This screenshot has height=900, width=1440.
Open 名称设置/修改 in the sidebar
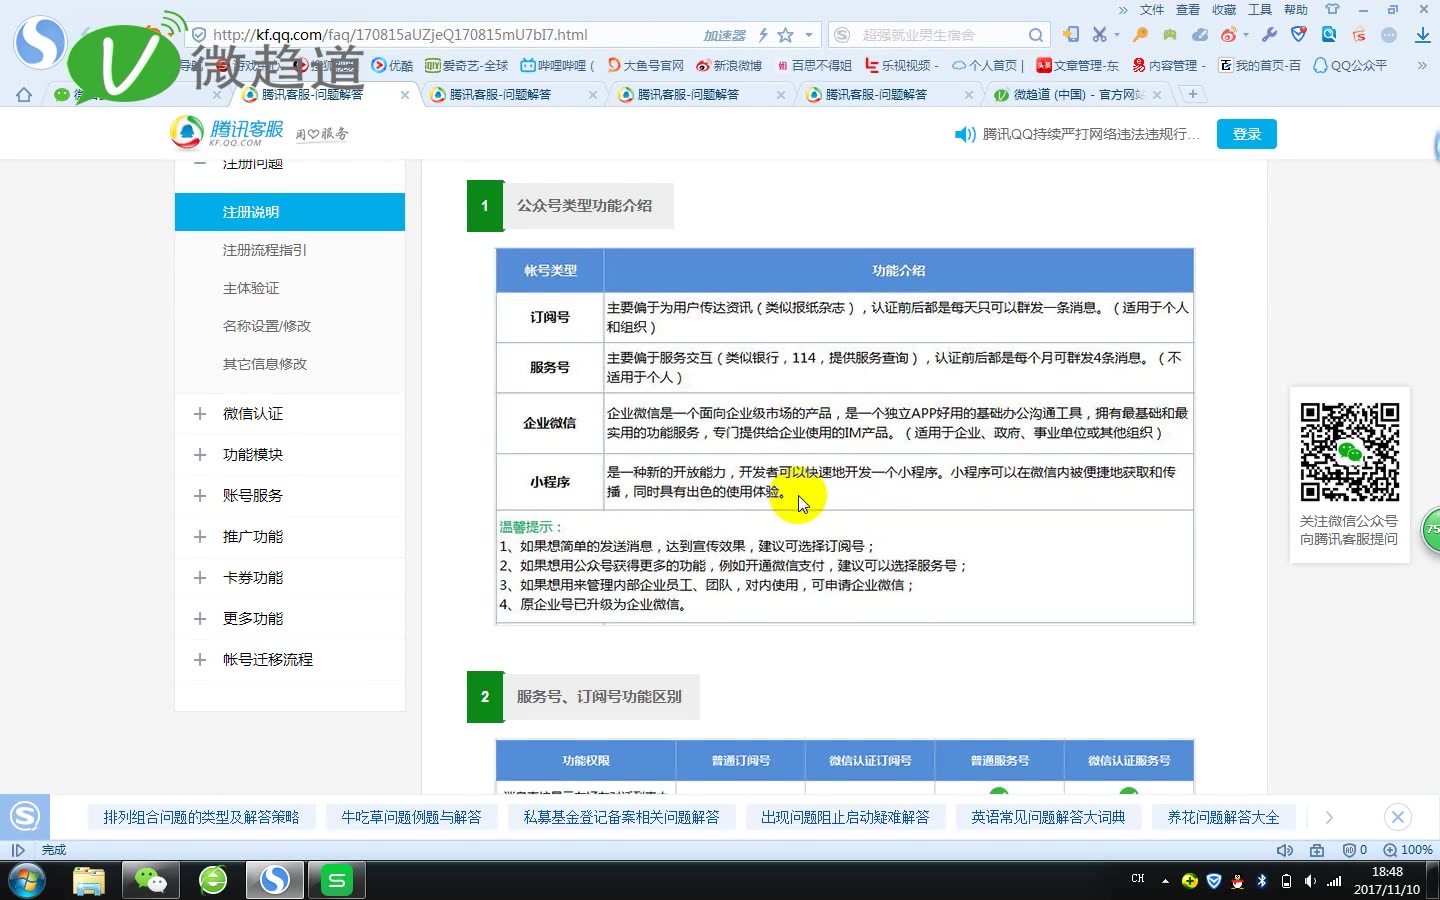tap(267, 326)
